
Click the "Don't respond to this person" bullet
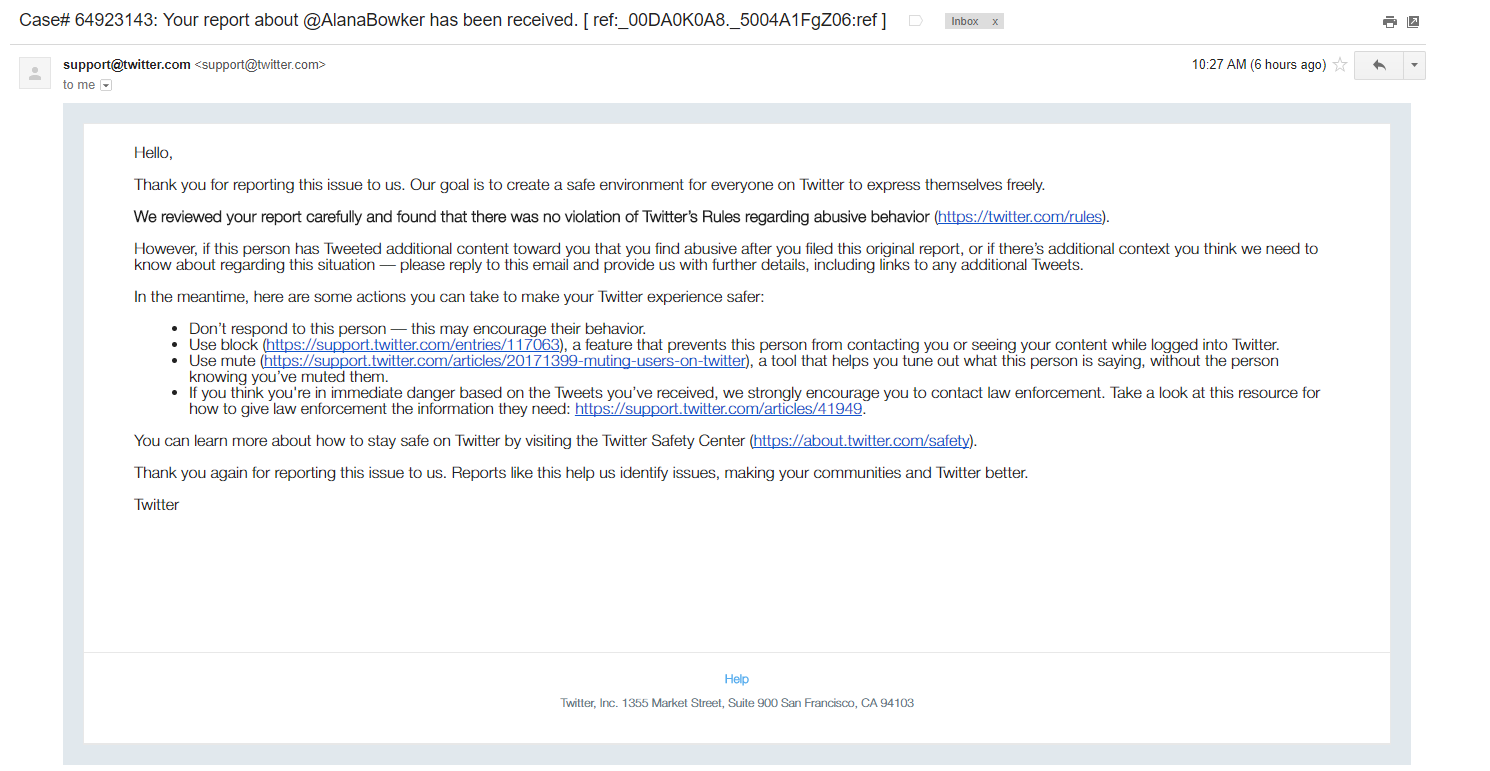point(418,329)
